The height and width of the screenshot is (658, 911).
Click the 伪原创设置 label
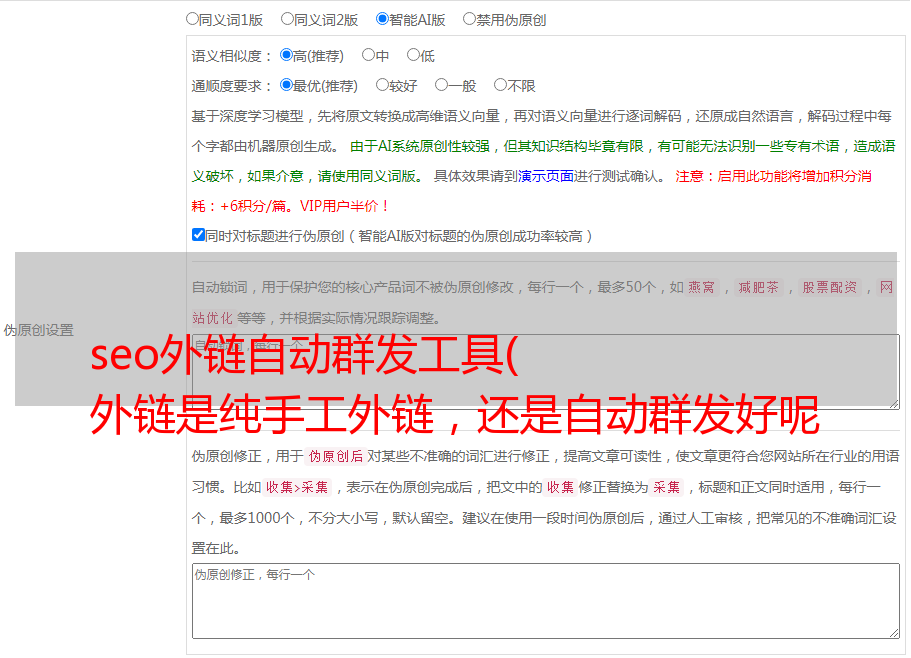coord(38,330)
